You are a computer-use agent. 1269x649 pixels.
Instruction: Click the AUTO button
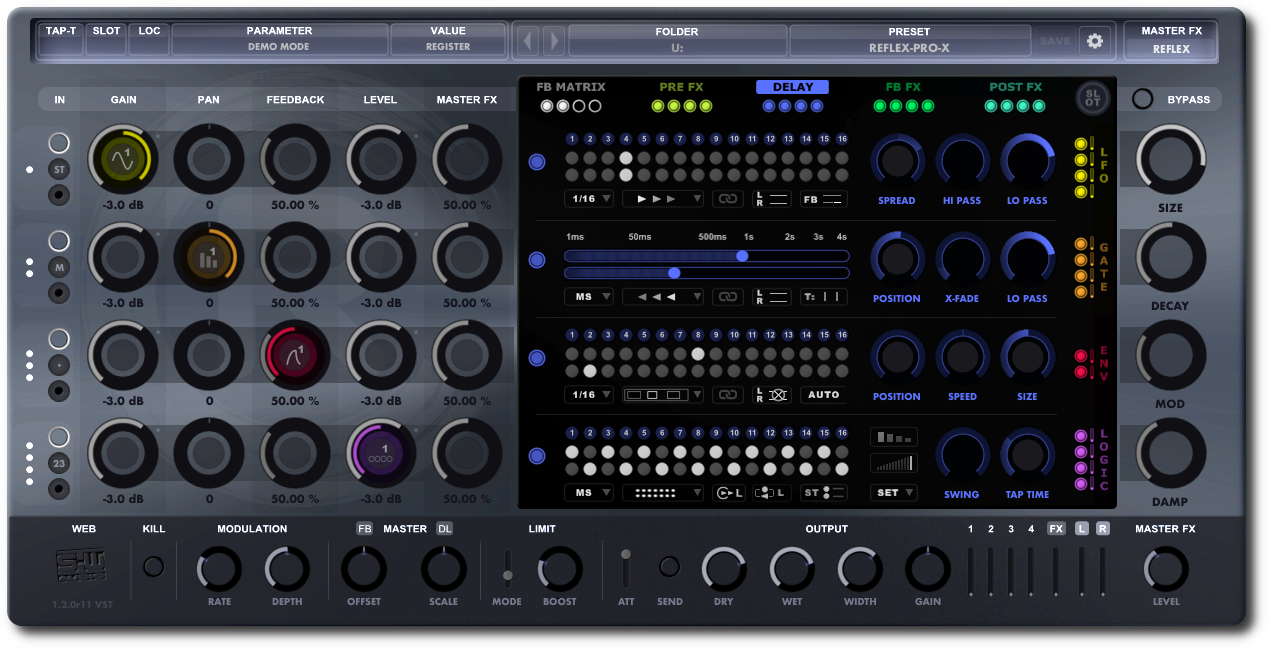point(824,395)
